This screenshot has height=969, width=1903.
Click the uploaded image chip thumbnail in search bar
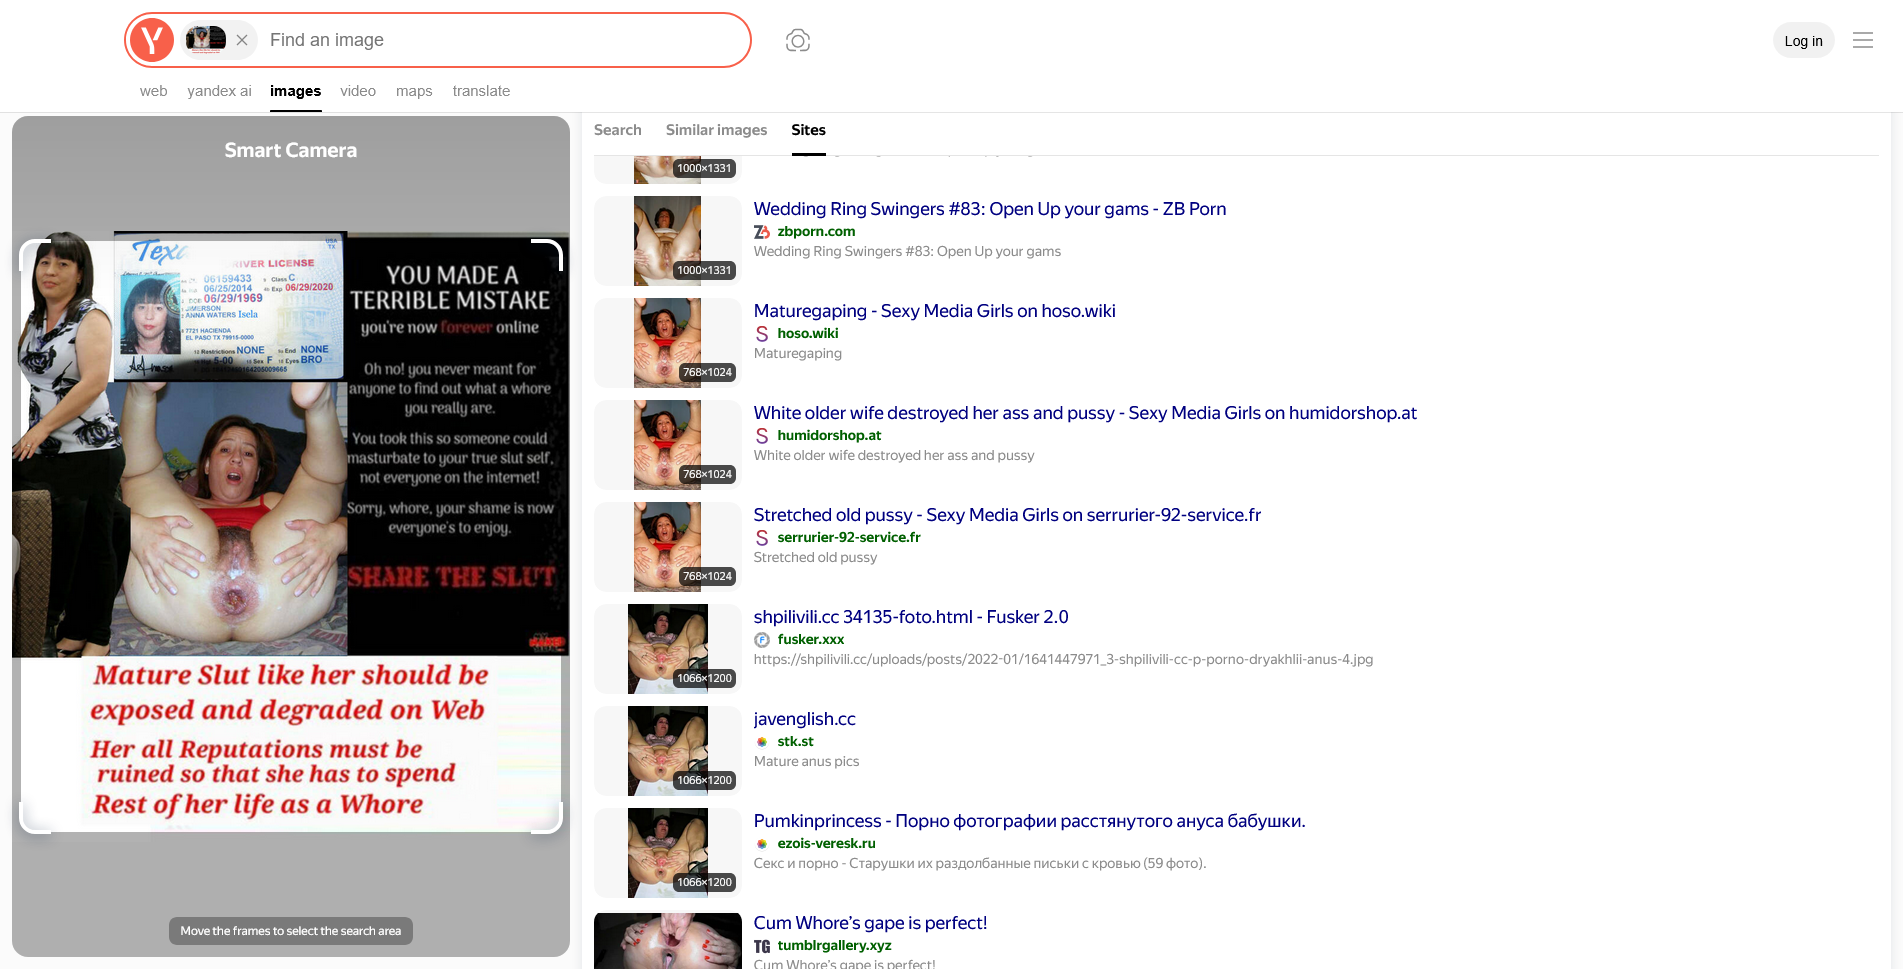[x=206, y=40]
